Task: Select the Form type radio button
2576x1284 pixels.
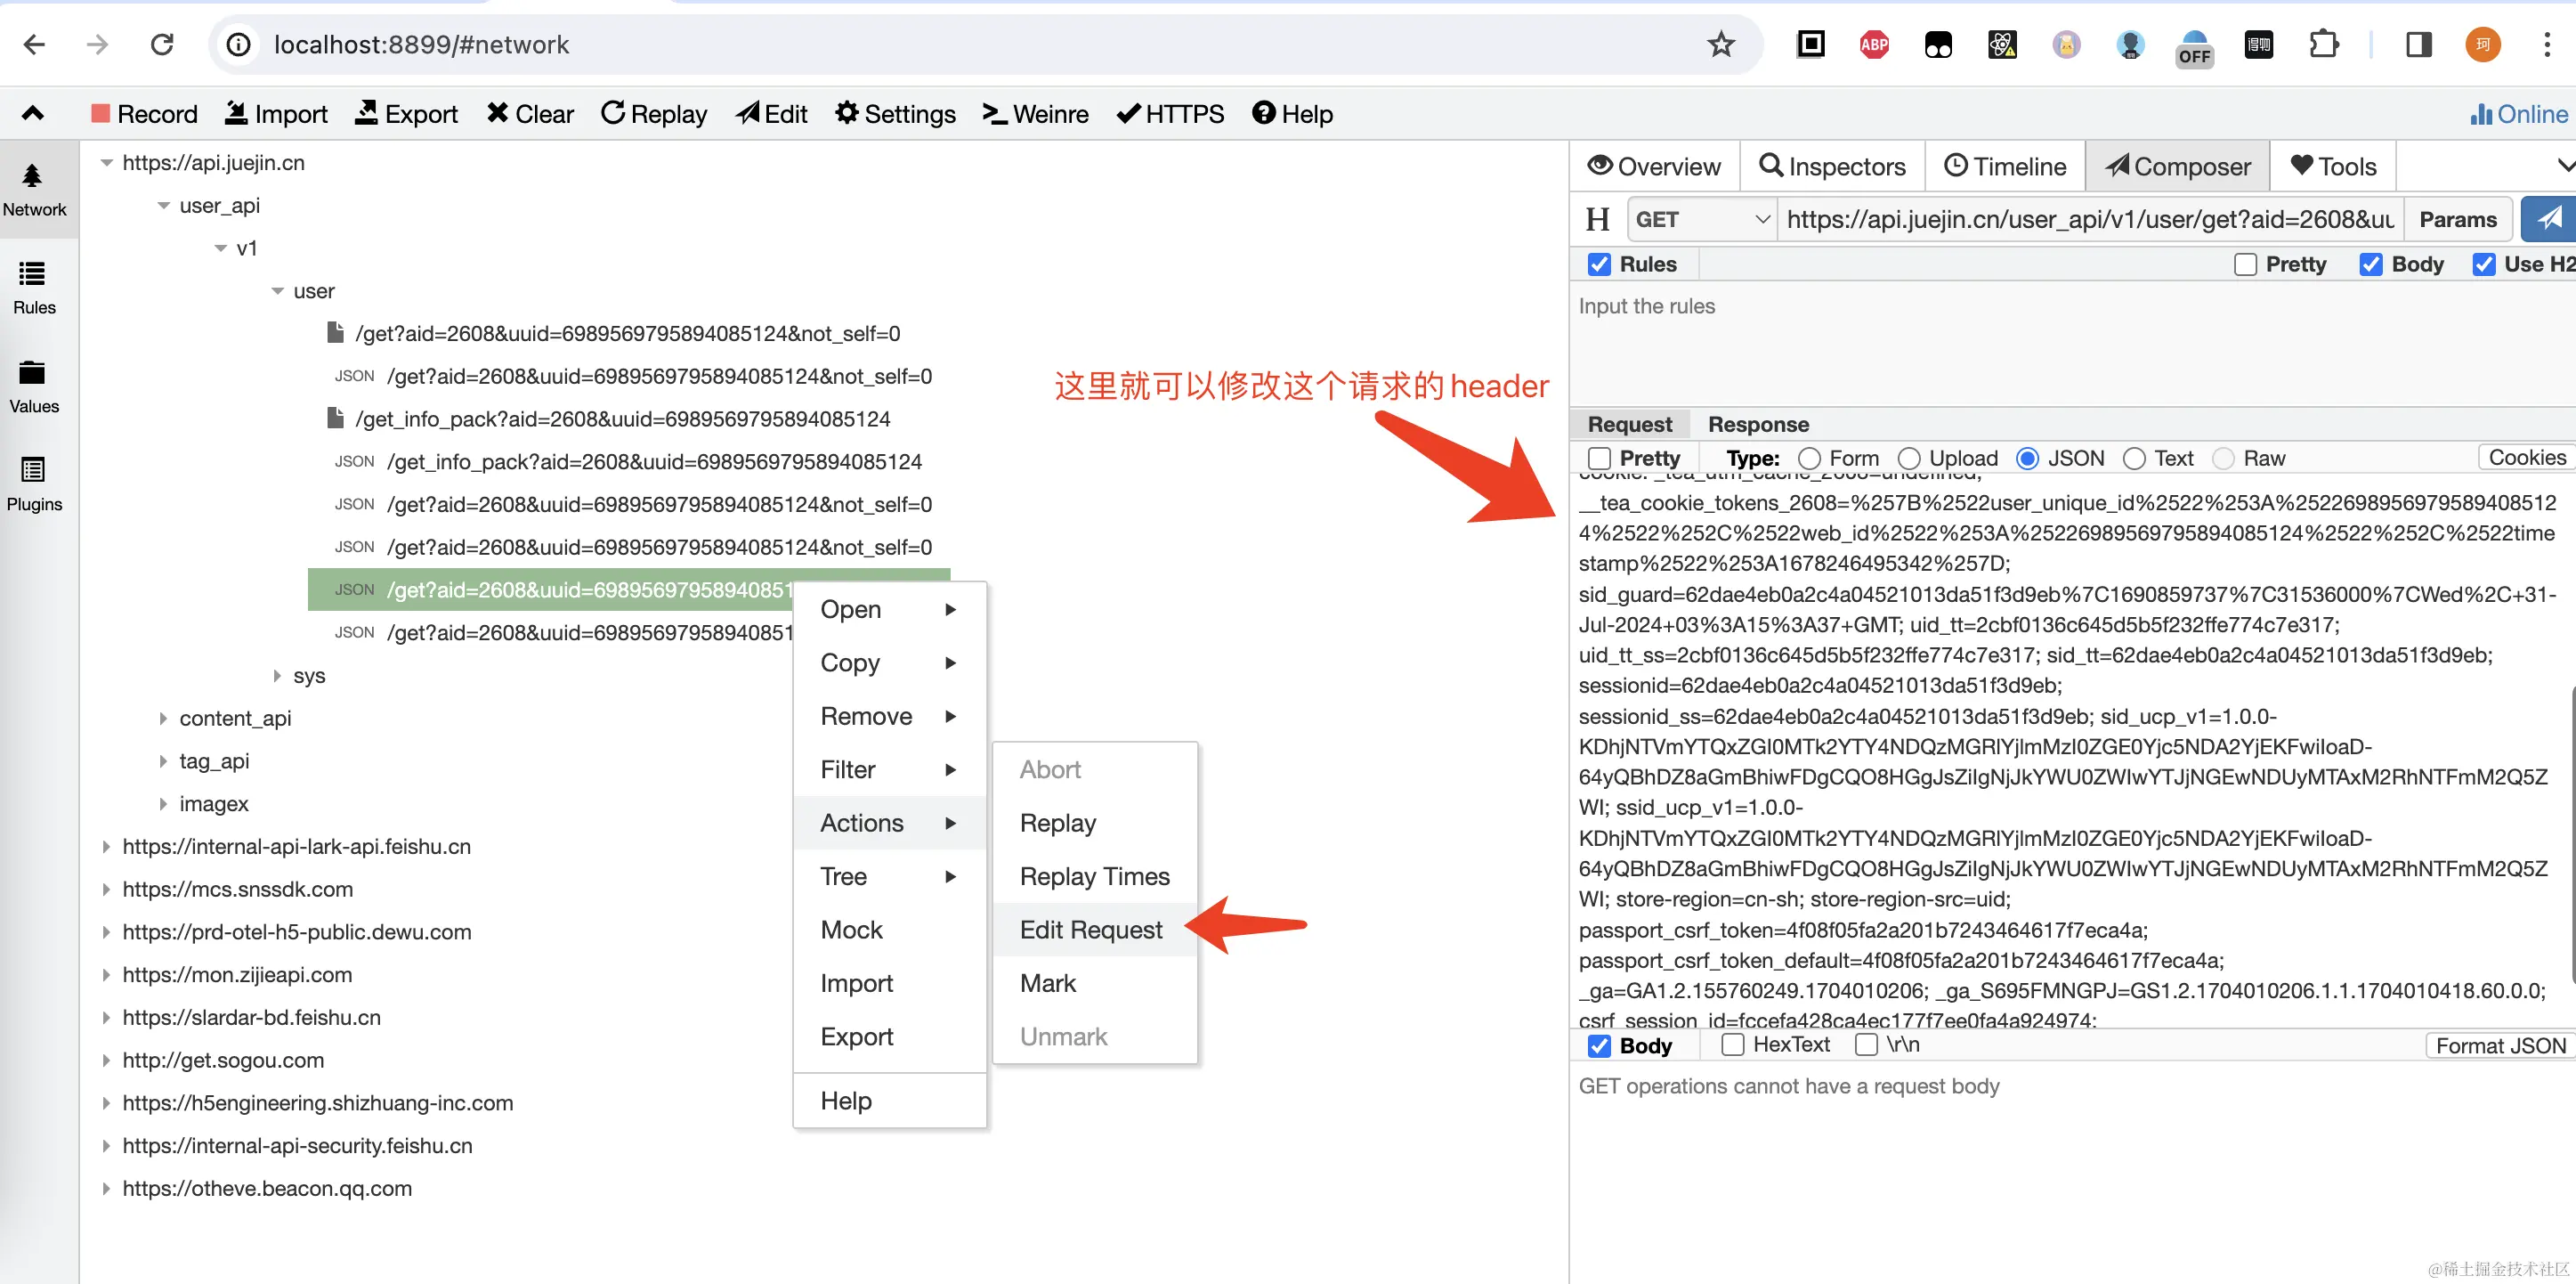Action: (x=1809, y=458)
